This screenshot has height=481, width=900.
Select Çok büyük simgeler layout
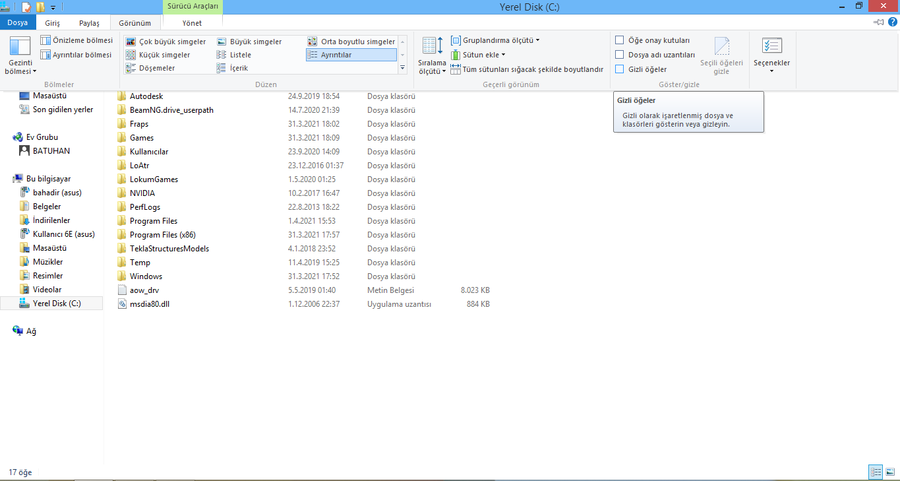point(166,42)
